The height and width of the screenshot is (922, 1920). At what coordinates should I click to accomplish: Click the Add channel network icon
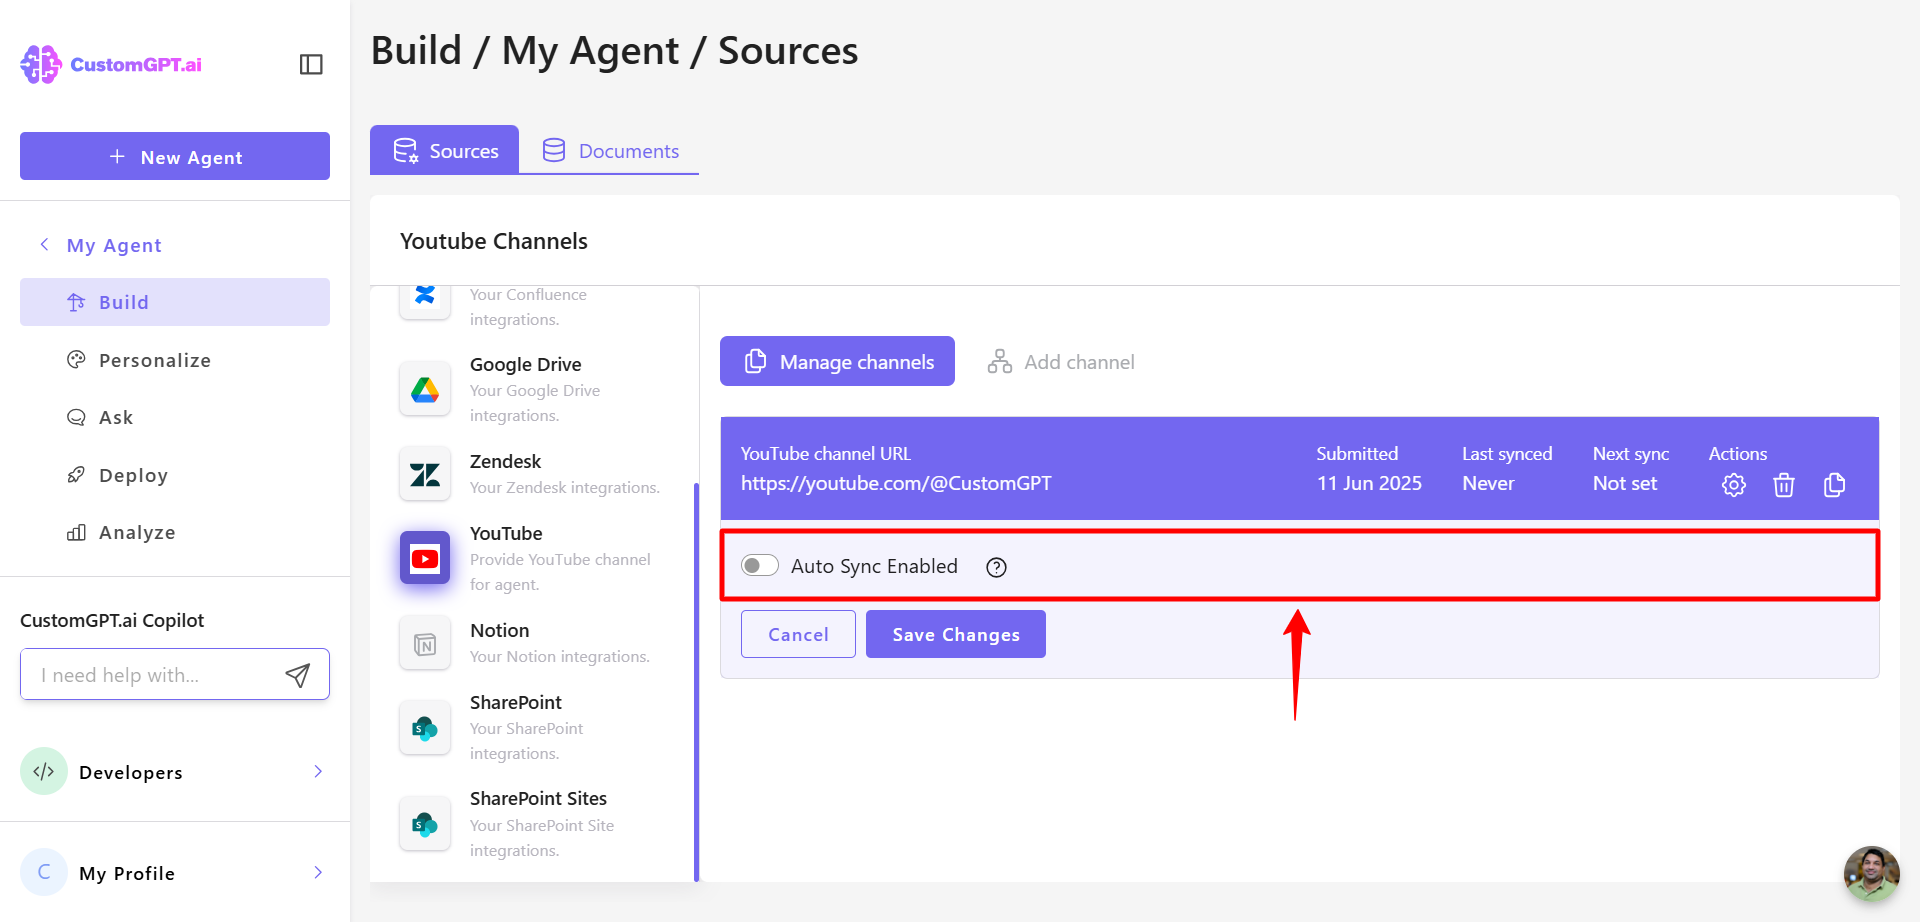[x=1000, y=361]
